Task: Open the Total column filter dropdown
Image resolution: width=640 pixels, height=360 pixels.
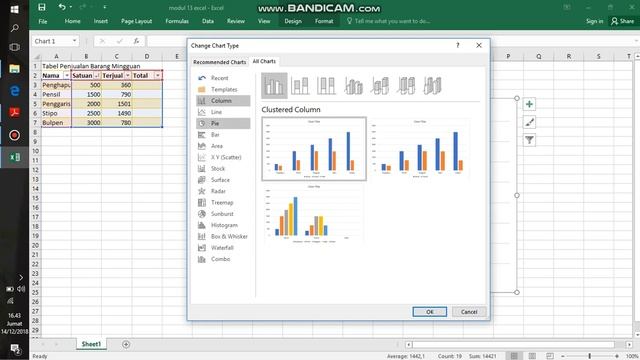Action: 158,76
